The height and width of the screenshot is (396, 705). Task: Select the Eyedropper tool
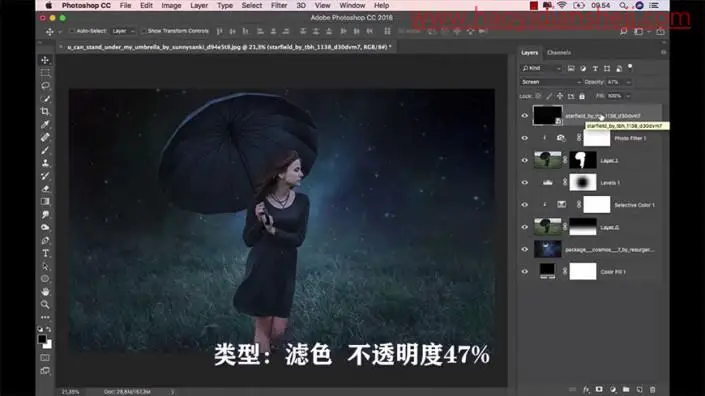point(45,125)
